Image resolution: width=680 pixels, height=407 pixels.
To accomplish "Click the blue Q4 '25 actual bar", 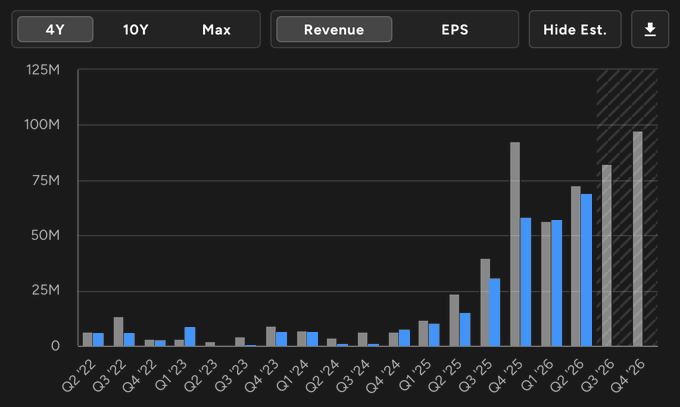I will [x=526, y=282].
